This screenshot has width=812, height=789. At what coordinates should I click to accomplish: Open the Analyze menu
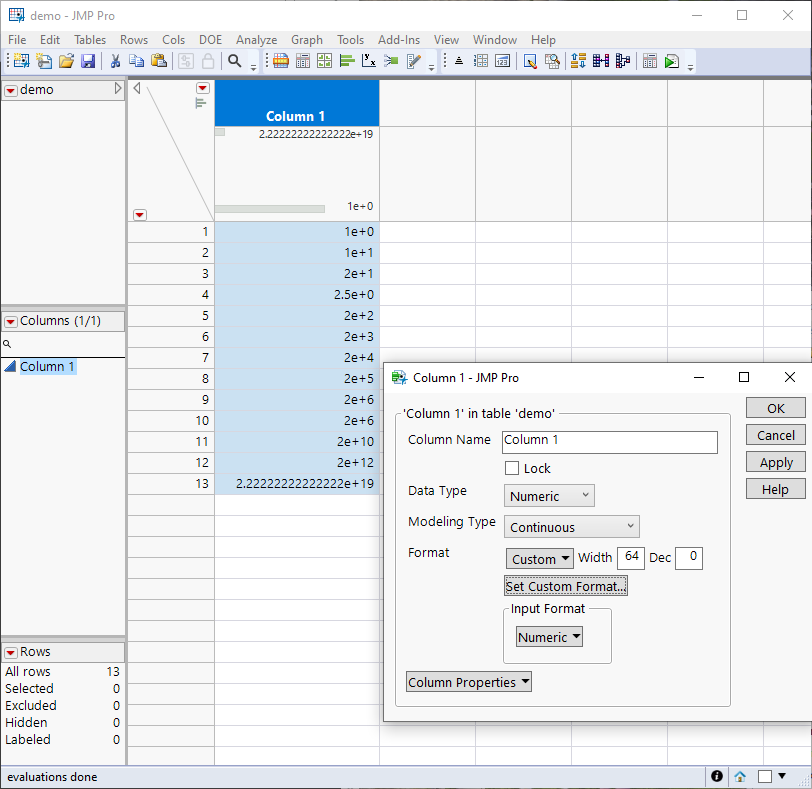pos(256,40)
